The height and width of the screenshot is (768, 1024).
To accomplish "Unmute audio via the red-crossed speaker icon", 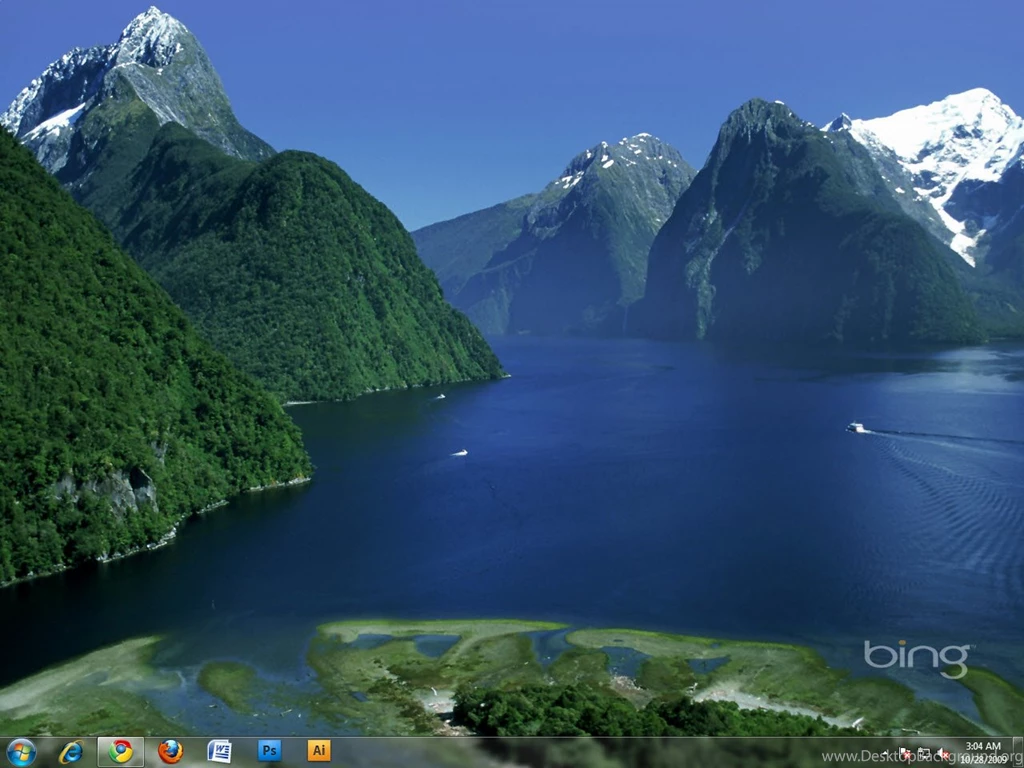I will (x=942, y=752).
